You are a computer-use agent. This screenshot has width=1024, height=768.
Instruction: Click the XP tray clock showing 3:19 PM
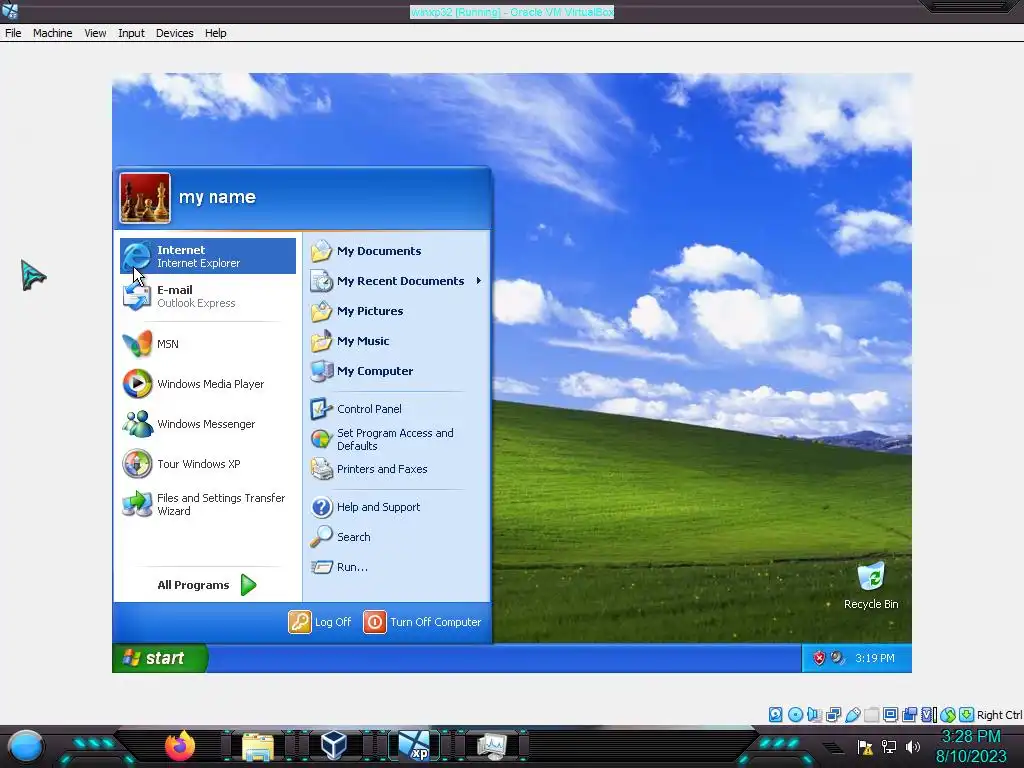[x=874, y=658]
